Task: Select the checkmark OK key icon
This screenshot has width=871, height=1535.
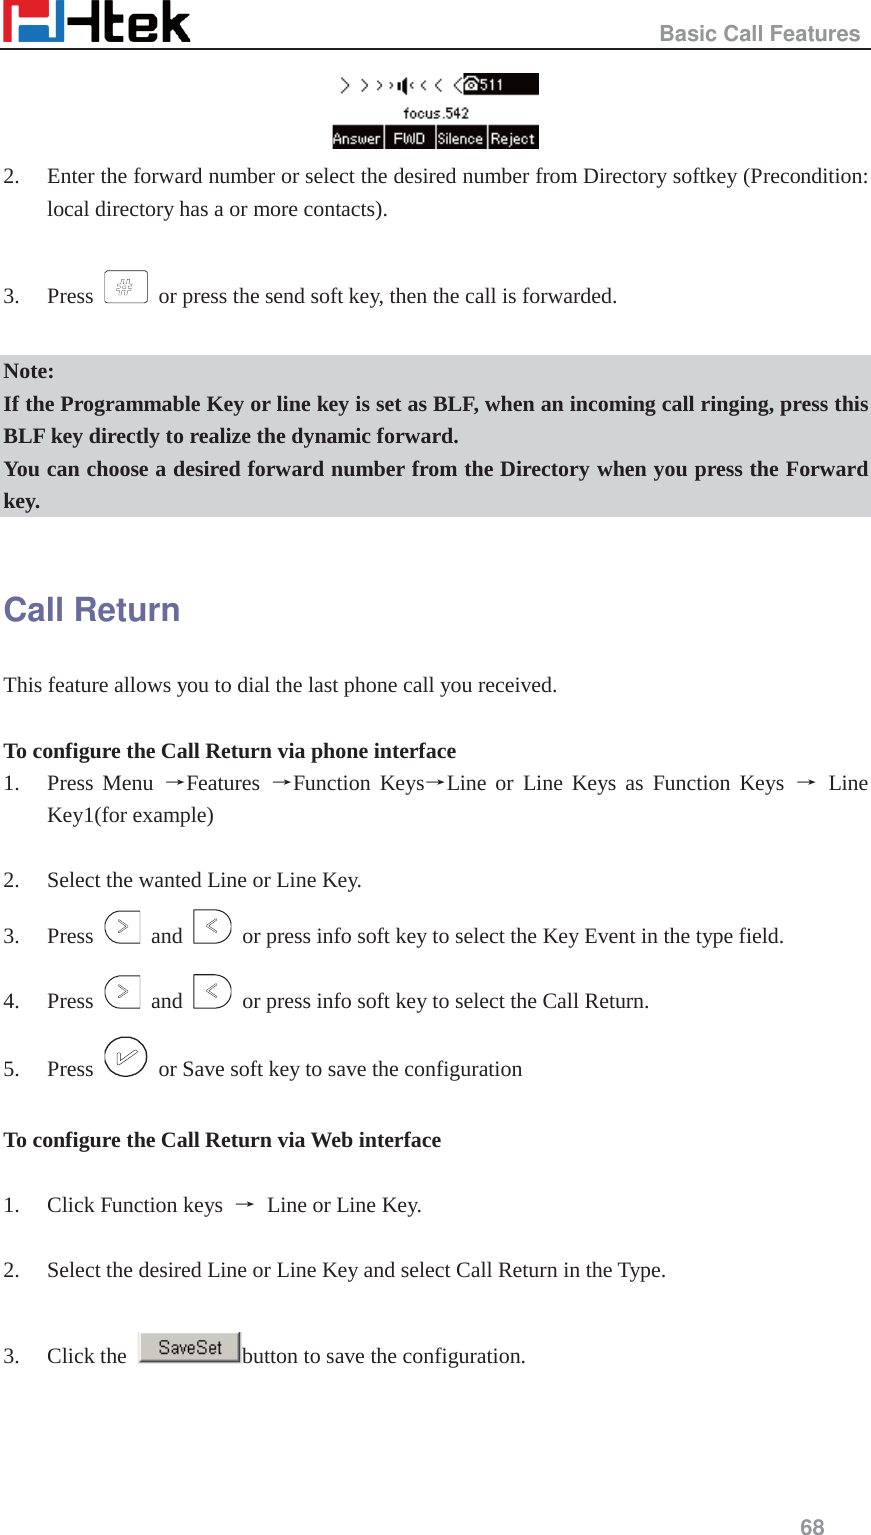Action: [128, 1056]
